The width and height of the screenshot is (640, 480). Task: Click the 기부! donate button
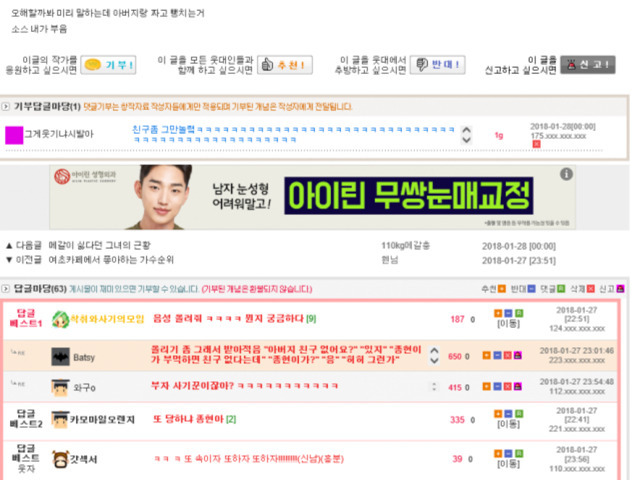(108, 65)
